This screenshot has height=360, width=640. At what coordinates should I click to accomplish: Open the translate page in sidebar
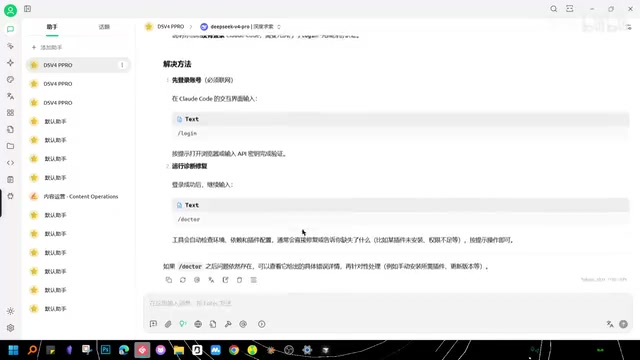[x=10, y=96]
